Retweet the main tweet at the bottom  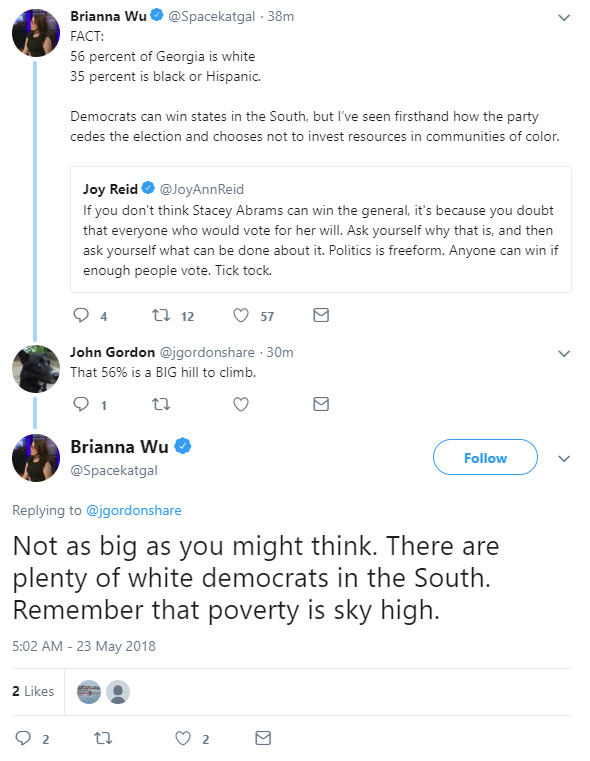pyautogui.click(x=103, y=738)
